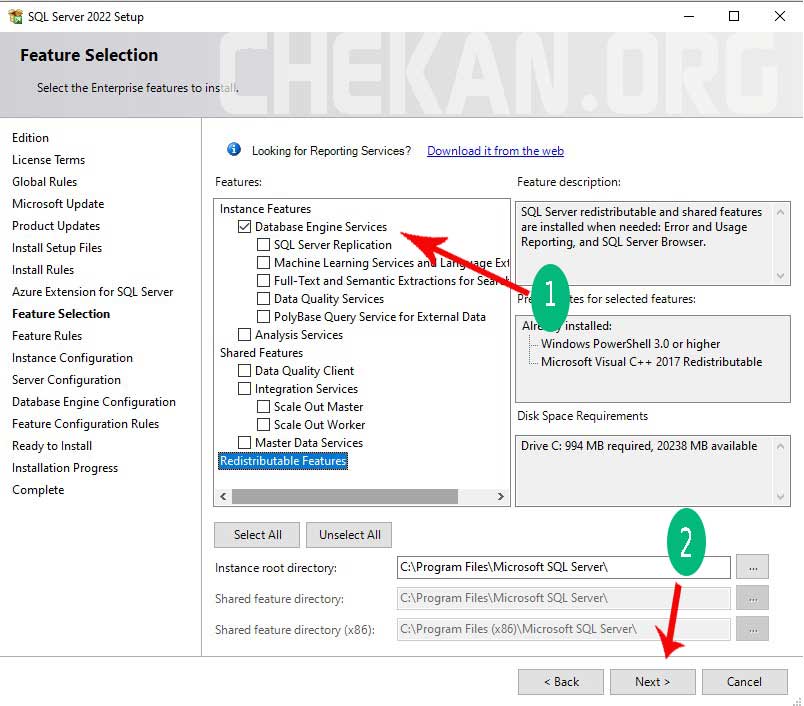804x706 pixels.
Task: Select Install Rules step
Action: pos(43,270)
